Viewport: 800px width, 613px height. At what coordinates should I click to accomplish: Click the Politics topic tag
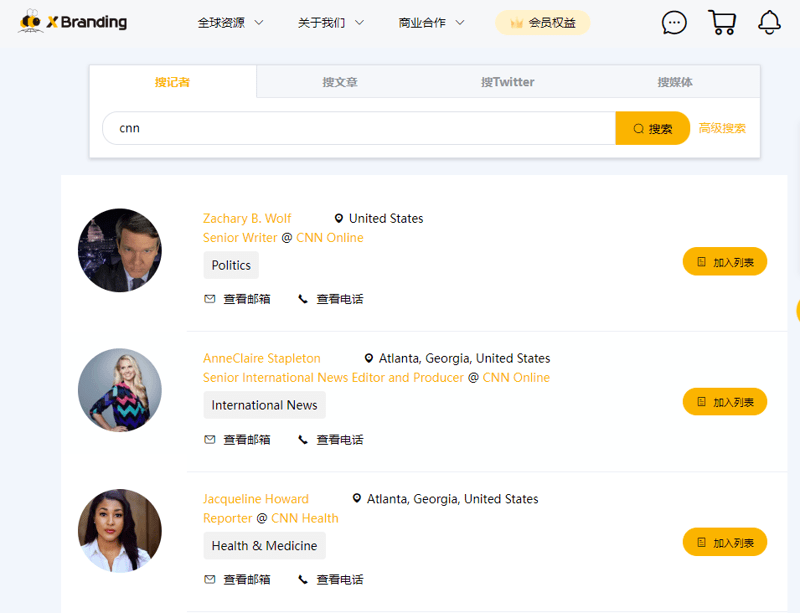coord(231,265)
